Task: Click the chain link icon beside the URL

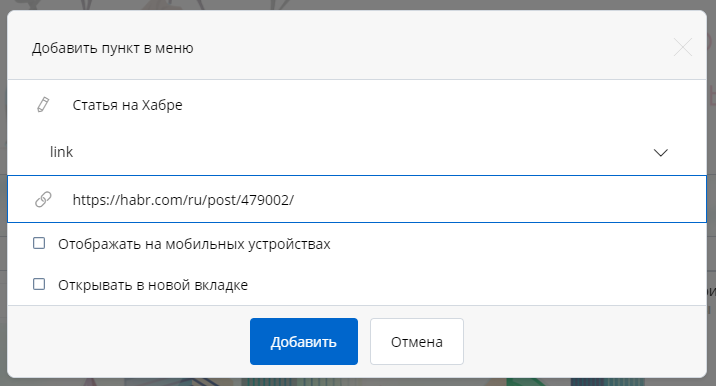Action: (43, 199)
